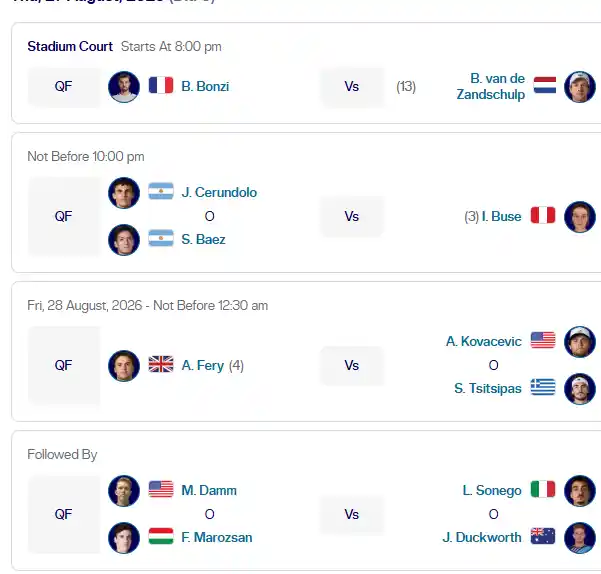Click the QF badge of Fery match
Image resolution: width=601 pixels, height=574 pixels.
(64, 366)
